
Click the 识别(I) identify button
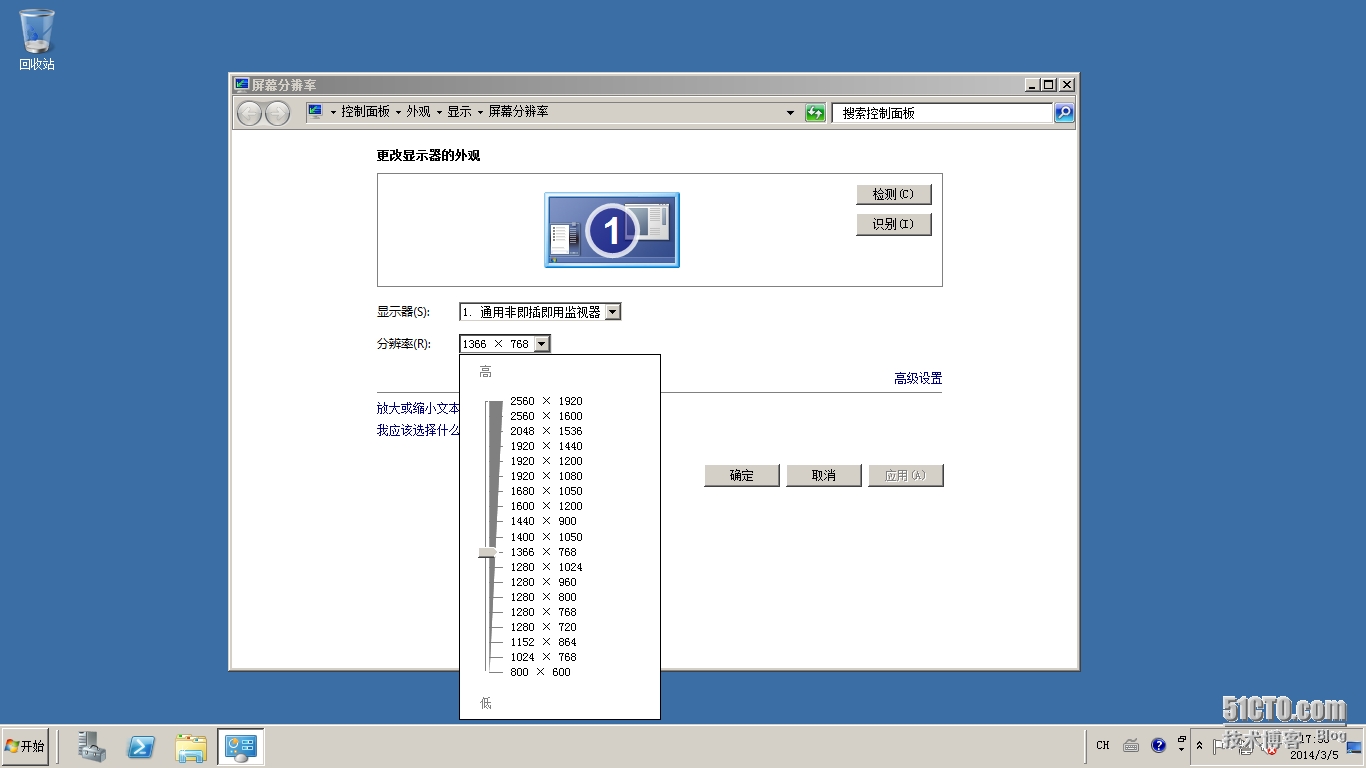click(893, 224)
